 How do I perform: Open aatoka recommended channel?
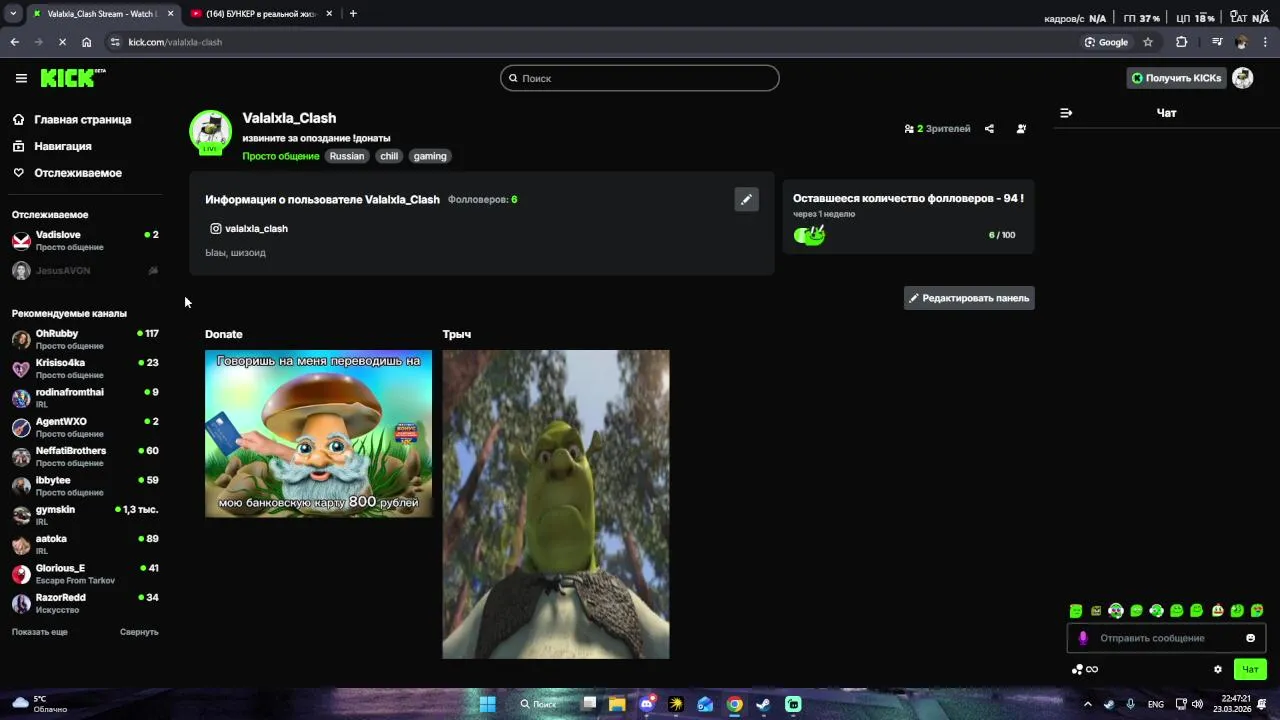coord(85,544)
